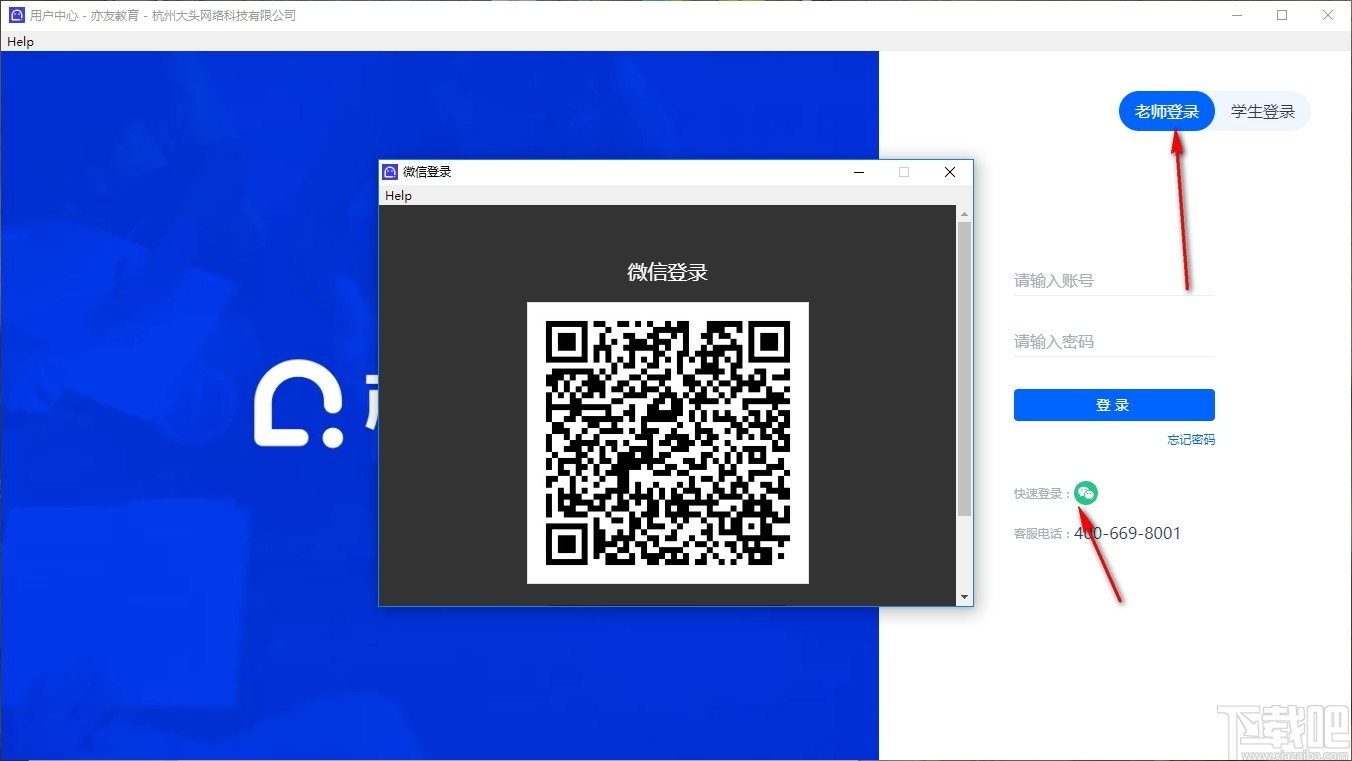This screenshot has width=1352, height=761.
Task: Minimize the main 用户中心 window
Action: (x=1237, y=15)
